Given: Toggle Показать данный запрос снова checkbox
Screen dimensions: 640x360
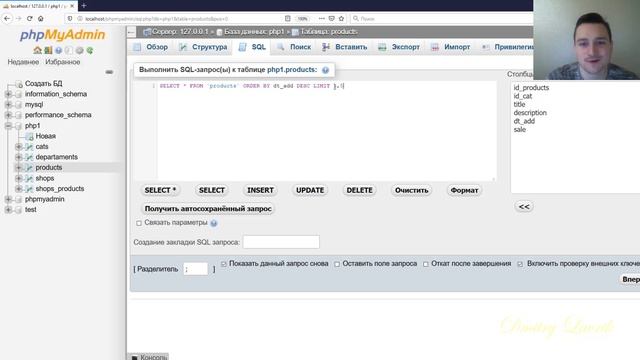Looking at the screenshot, I should coord(224,264).
